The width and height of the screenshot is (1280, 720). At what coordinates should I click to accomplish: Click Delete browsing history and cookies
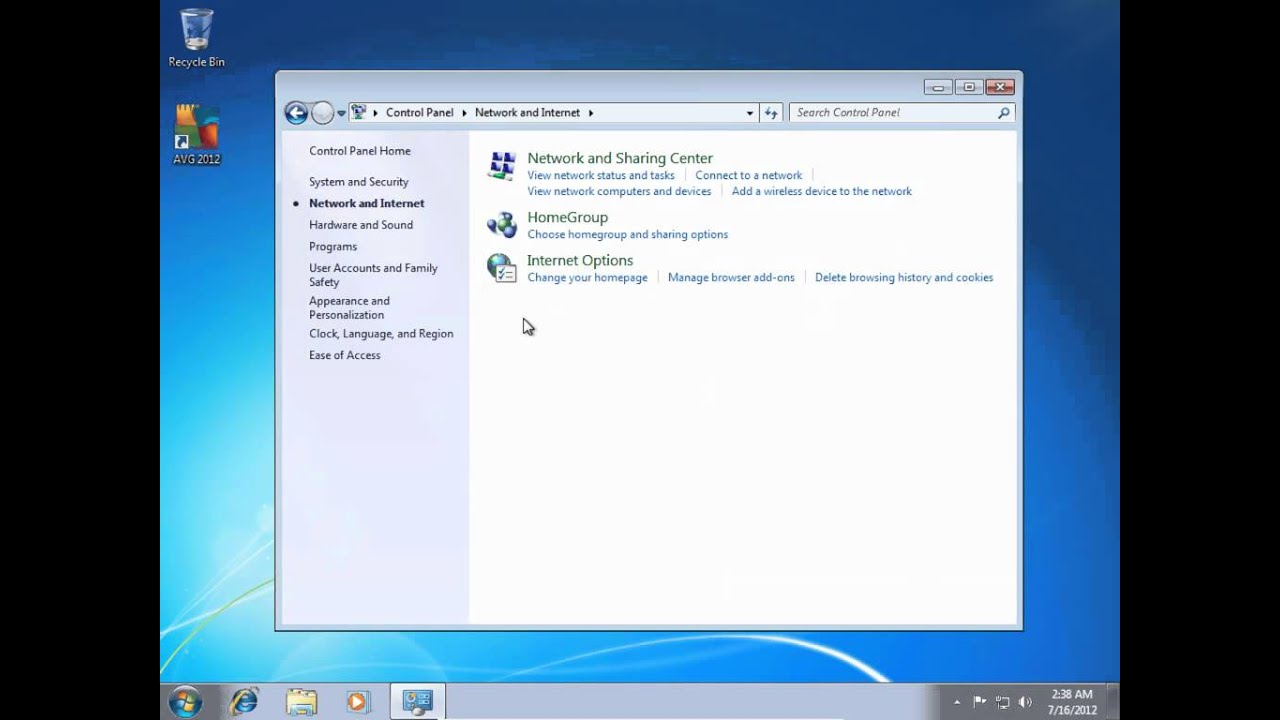[x=904, y=278]
